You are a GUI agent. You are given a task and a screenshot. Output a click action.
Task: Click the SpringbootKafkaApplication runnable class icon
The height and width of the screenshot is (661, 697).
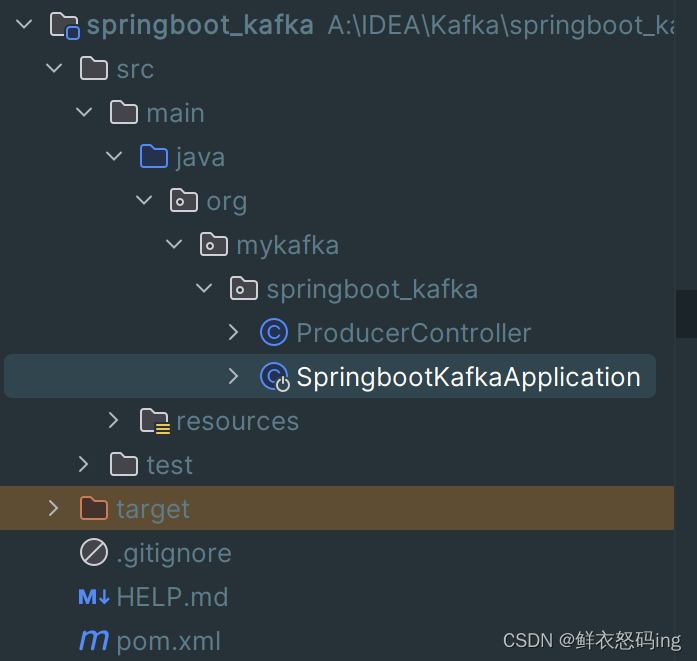pos(274,377)
